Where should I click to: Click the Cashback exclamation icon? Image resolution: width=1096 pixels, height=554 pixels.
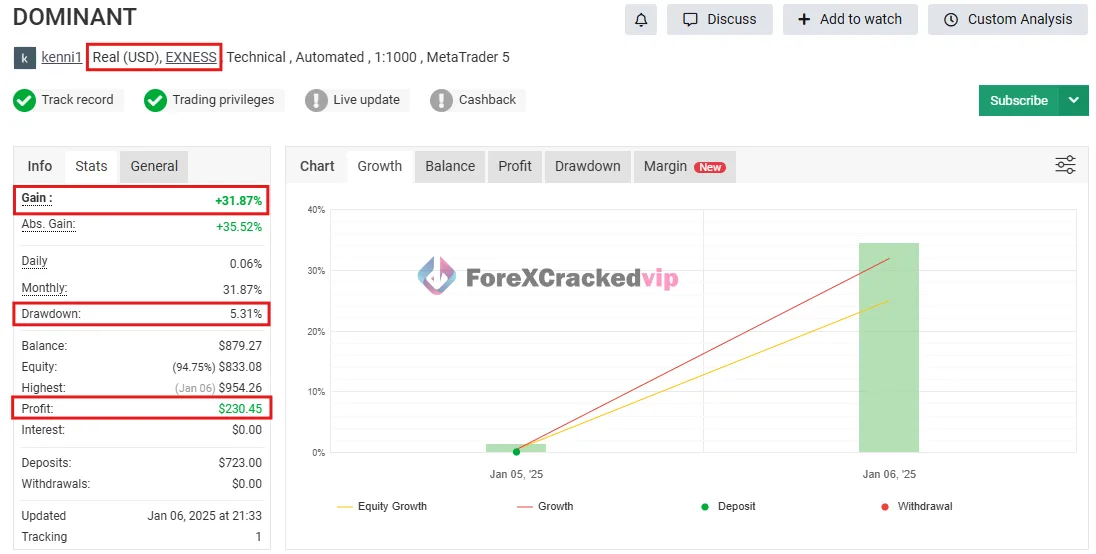tap(441, 101)
